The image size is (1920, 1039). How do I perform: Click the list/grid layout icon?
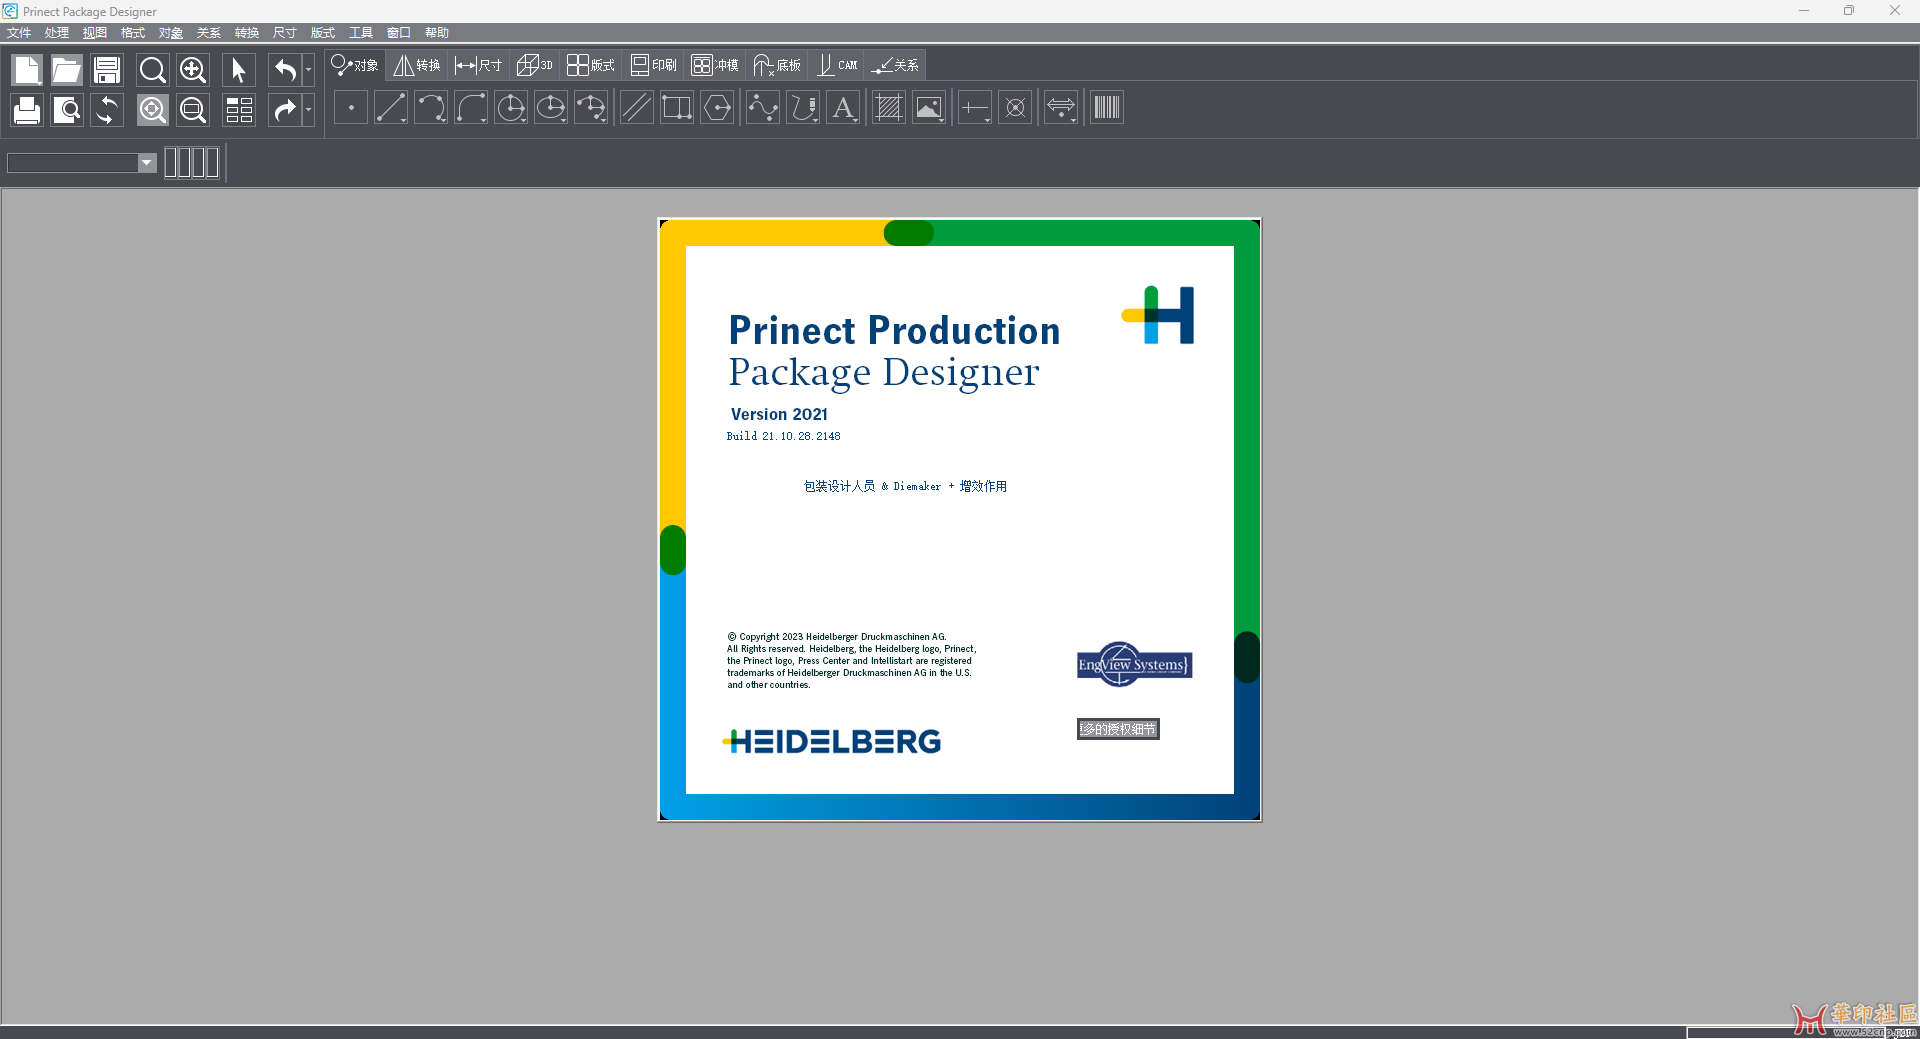[239, 110]
